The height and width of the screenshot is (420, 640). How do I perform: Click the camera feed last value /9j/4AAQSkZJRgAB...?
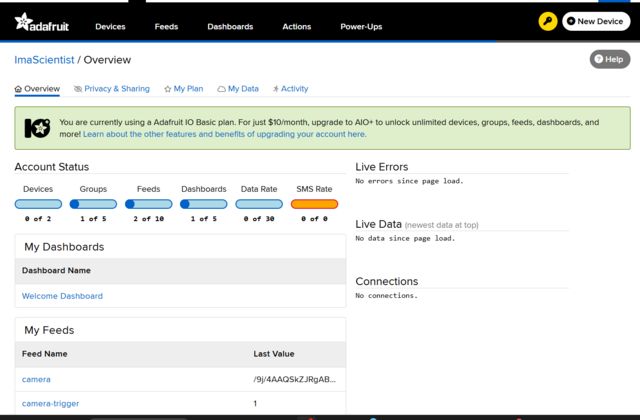(x=295, y=379)
